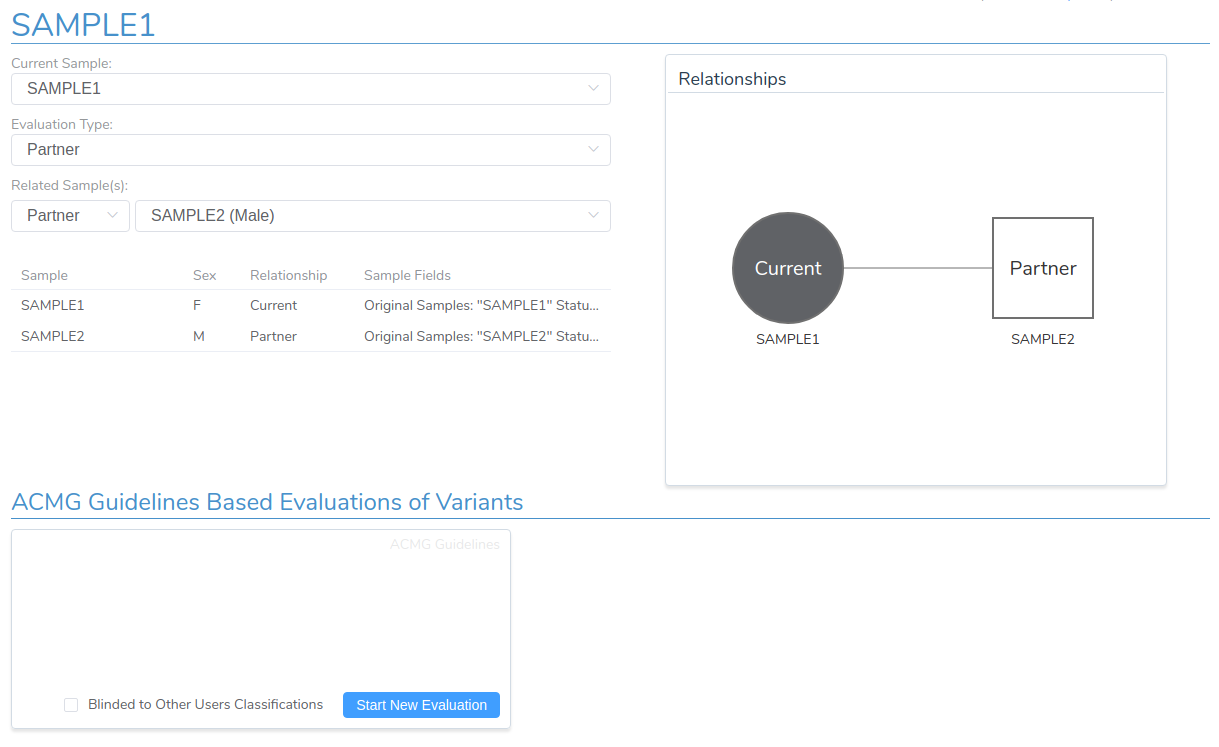Open the related sample relationship type dropdown
This screenshot has height=747, width=1219.
point(70,216)
